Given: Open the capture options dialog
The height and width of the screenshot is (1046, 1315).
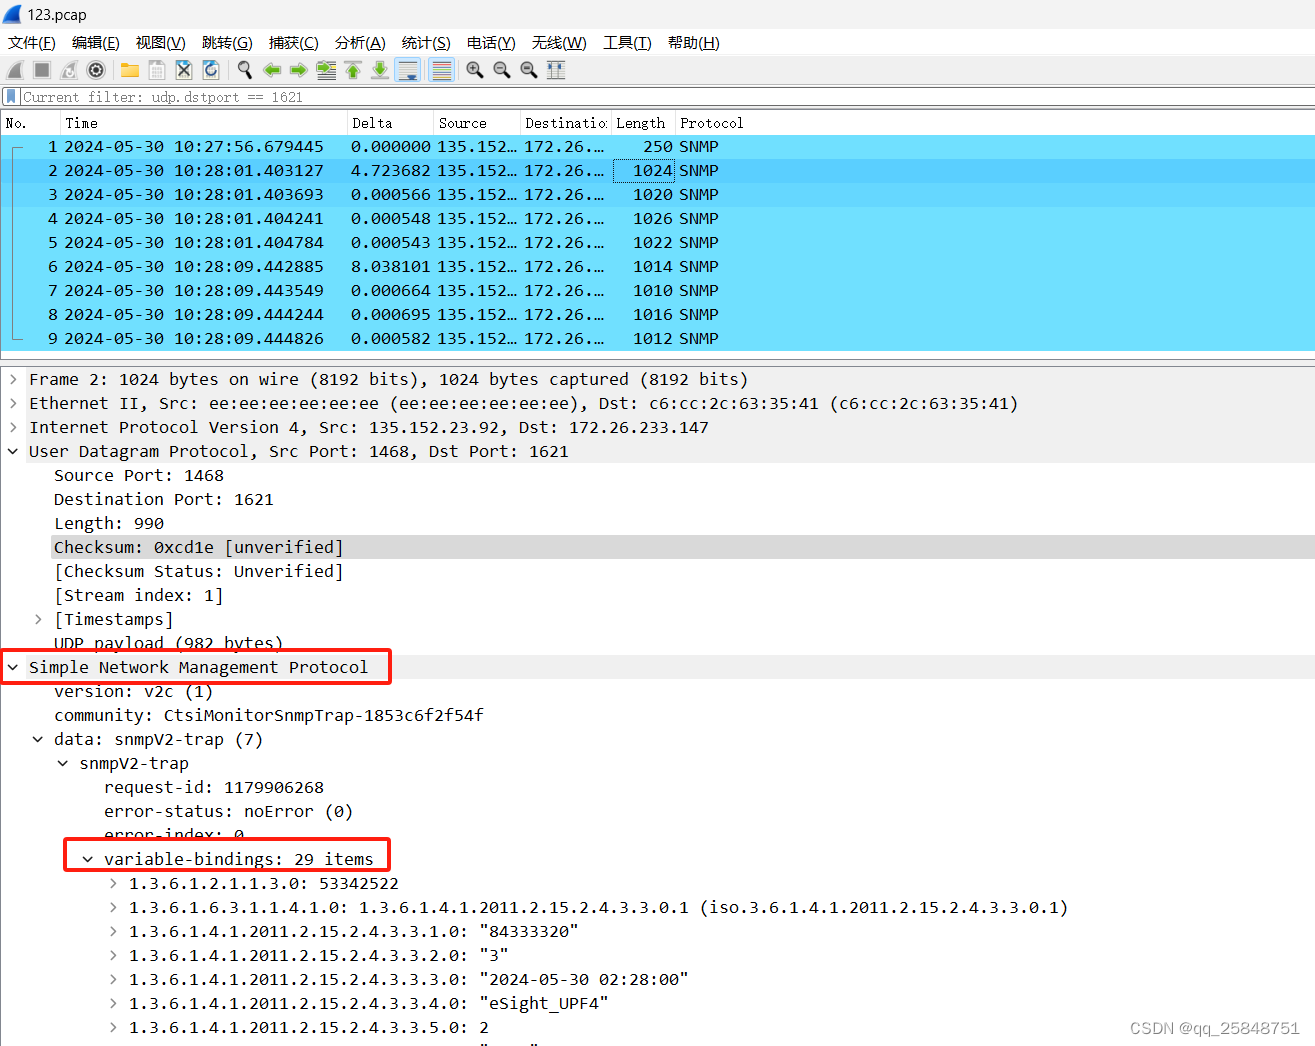Looking at the screenshot, I should (96, 69).
